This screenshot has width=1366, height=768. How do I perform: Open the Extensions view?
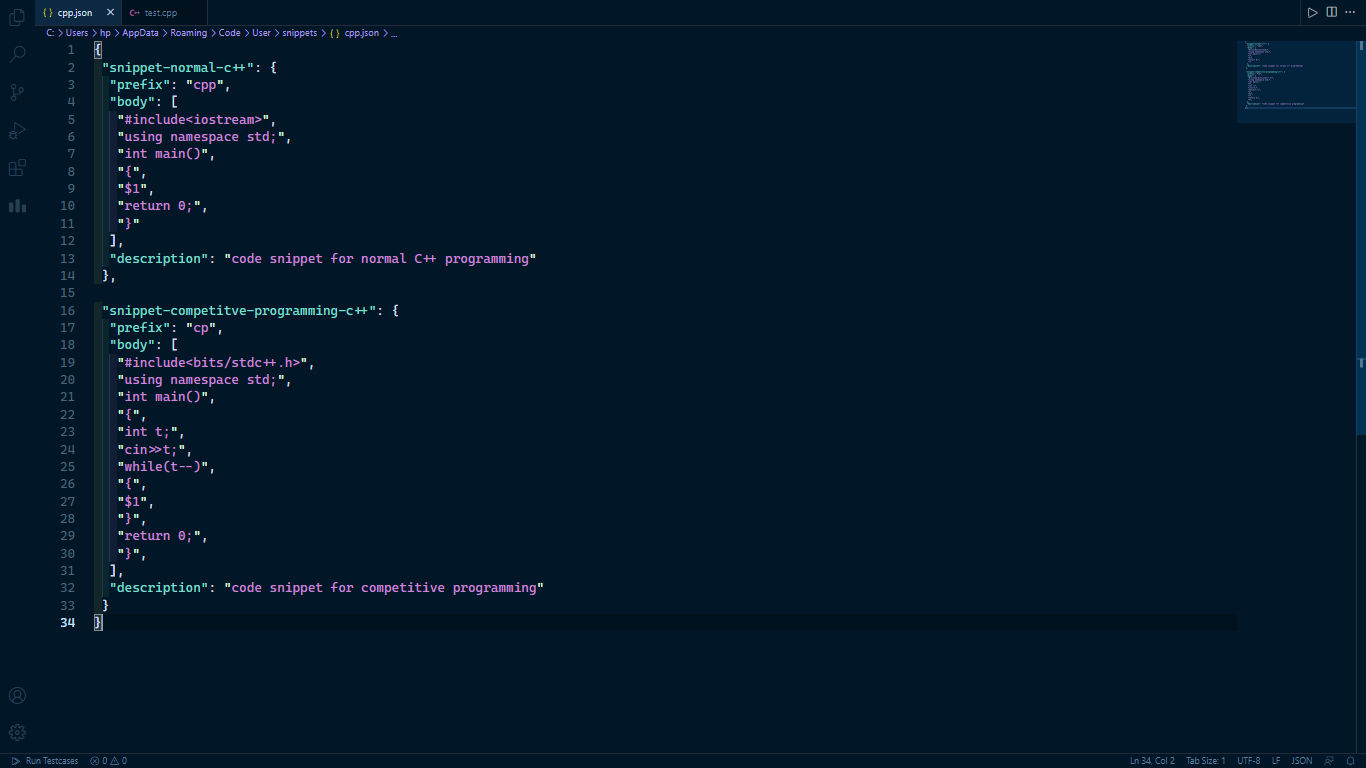tap(17, 168)
